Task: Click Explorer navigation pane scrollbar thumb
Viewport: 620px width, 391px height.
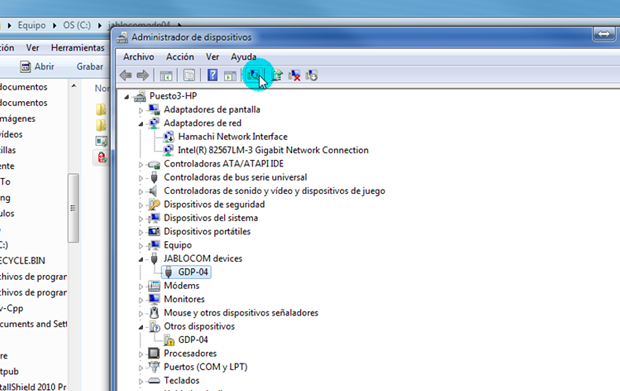Action: tap(73, 208)
